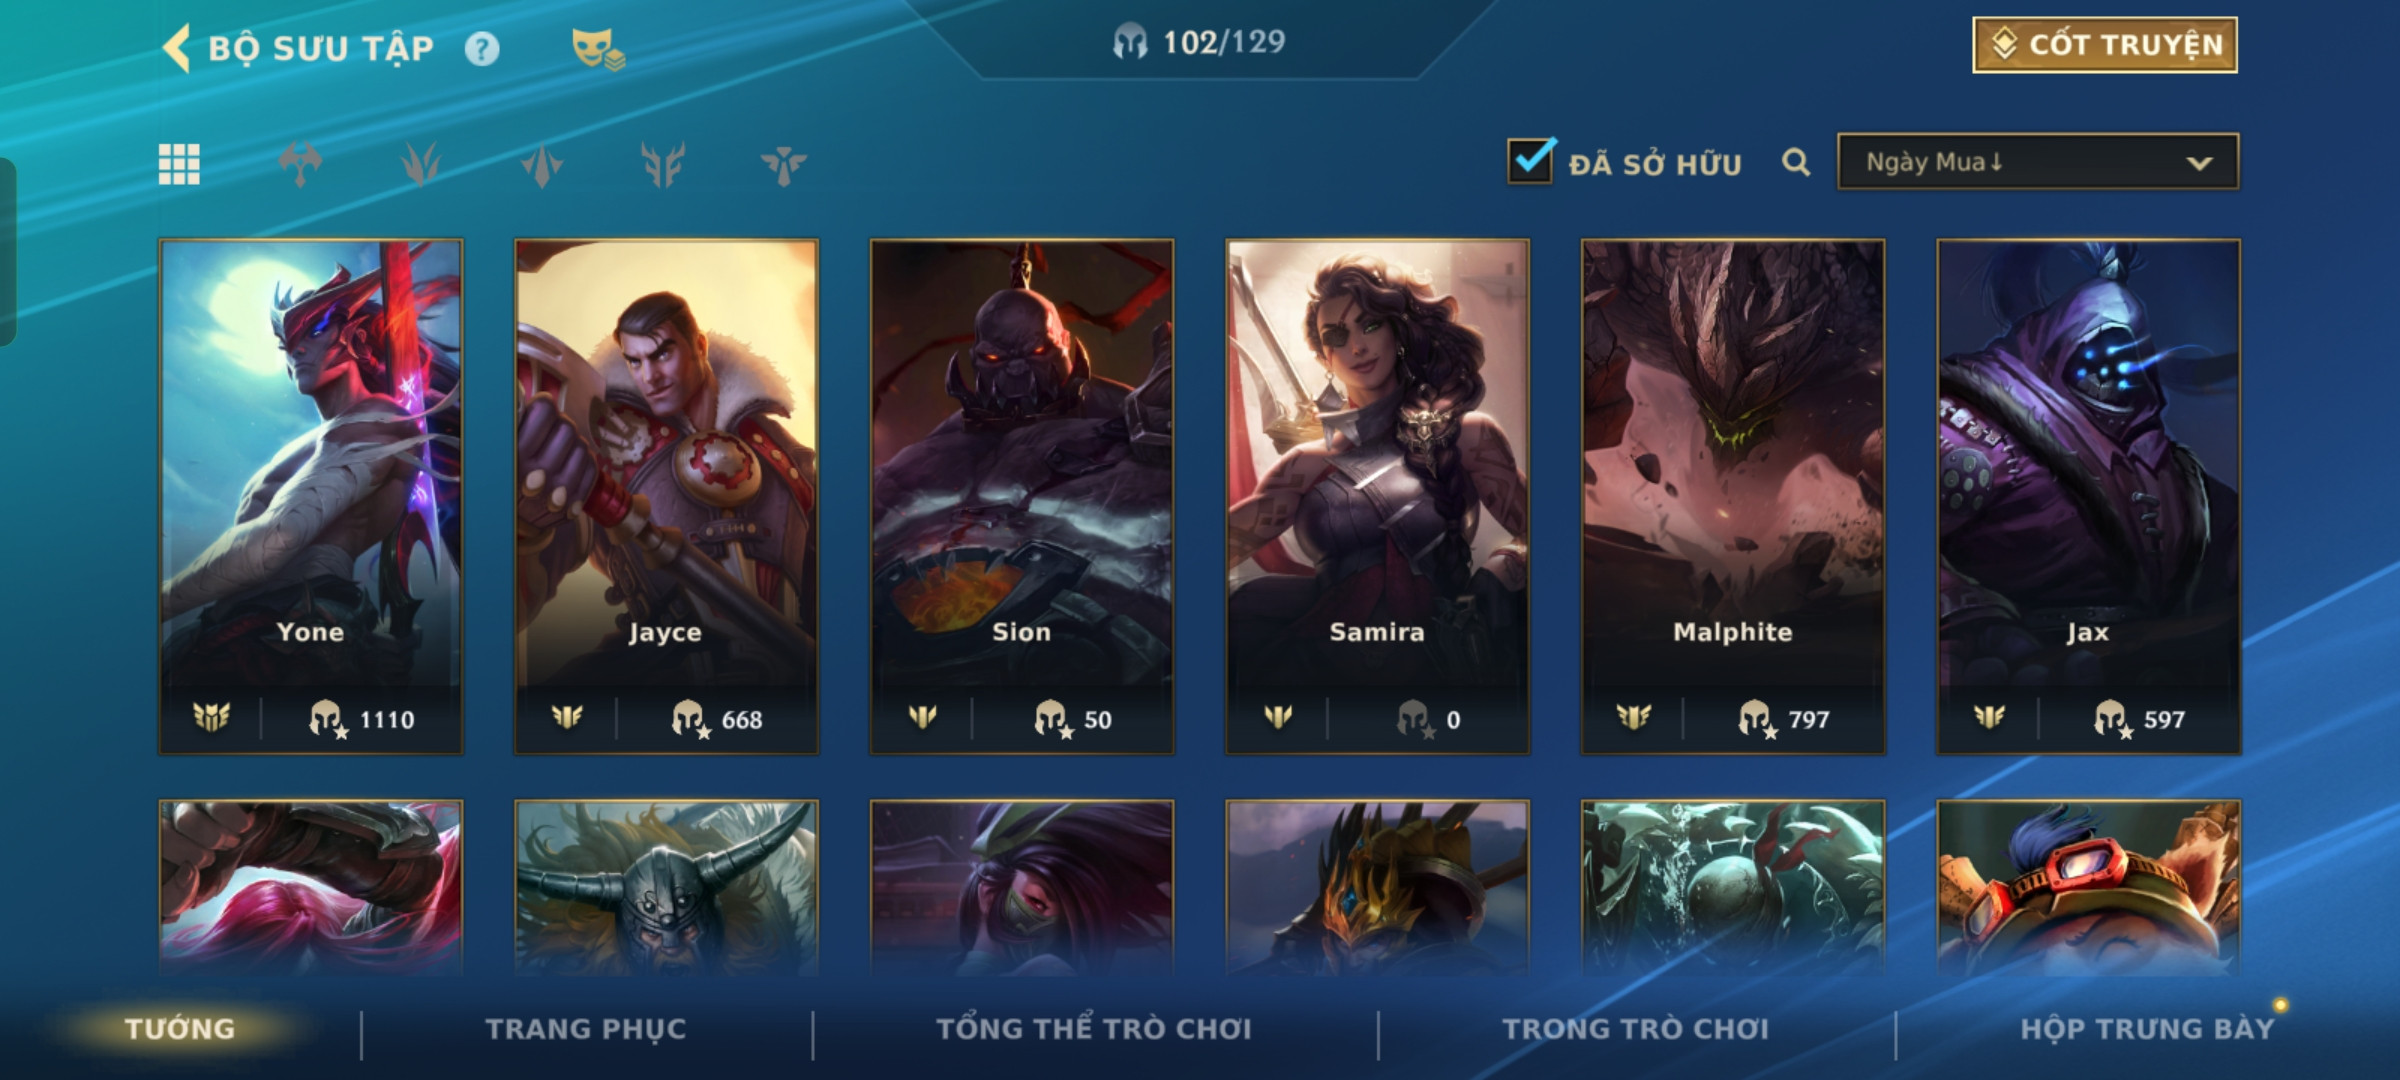Viewport: 2400px width, 1080px height.
Task: Filter champions by the fighter axe icon
Action: coord(300,164)
